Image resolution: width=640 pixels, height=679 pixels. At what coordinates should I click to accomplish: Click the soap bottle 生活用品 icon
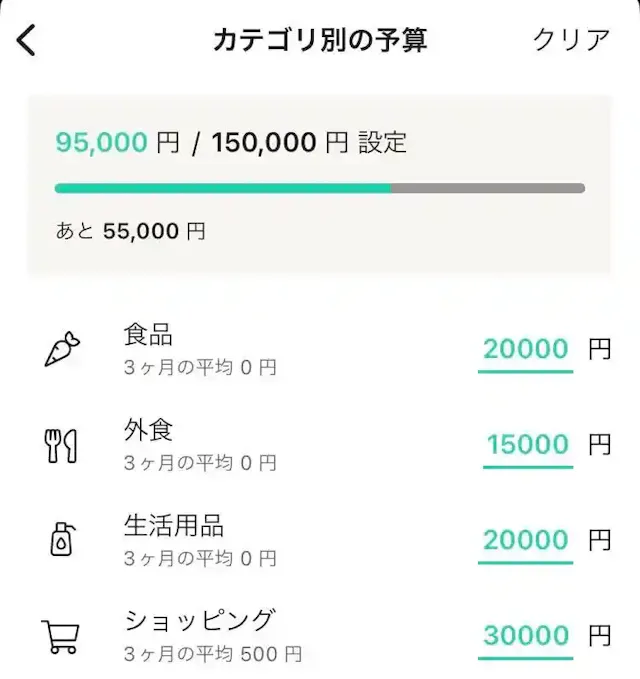62,540
